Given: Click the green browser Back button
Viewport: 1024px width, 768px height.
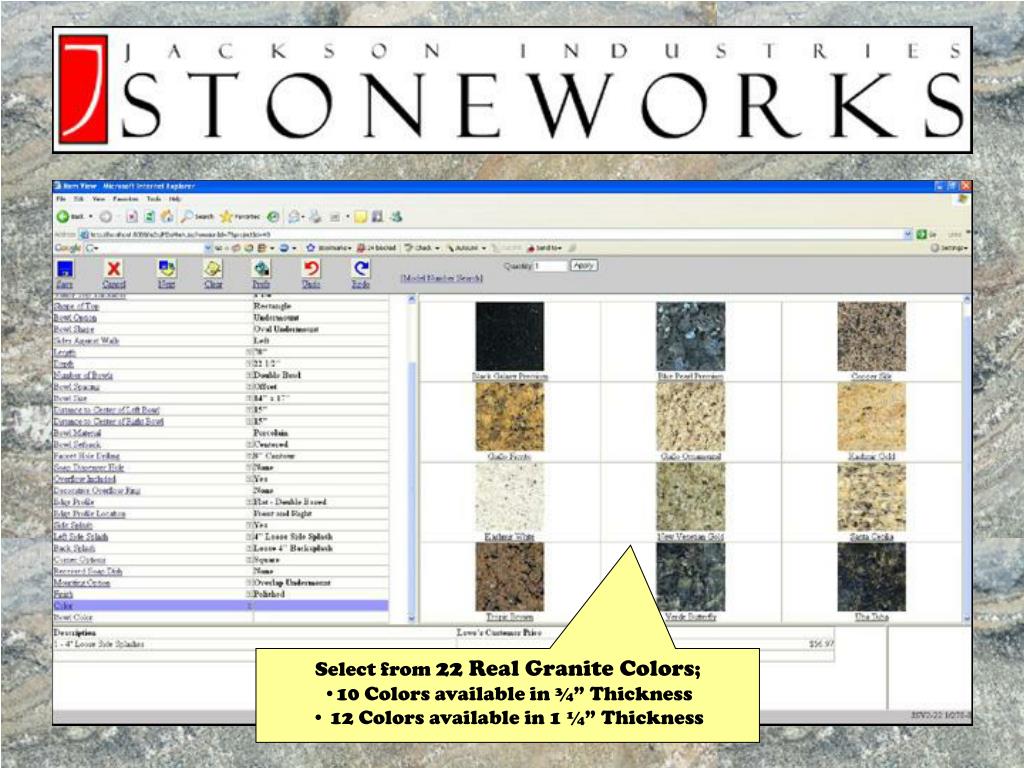Looking at the screenshot, I should pos(63,216).
